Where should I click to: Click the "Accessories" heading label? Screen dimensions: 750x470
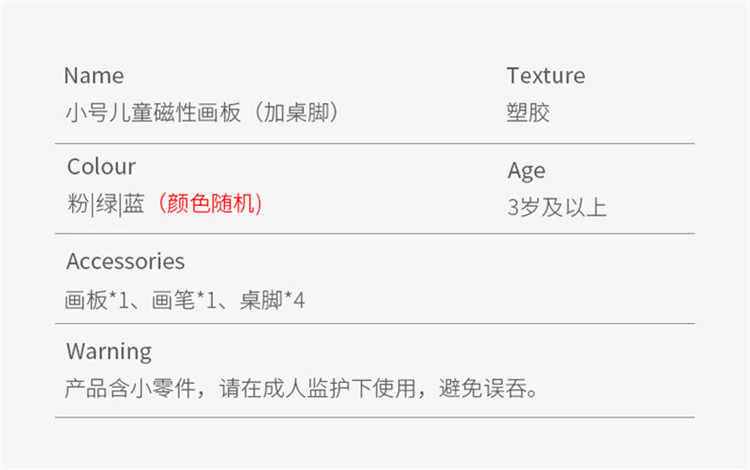pyautogui.click(x=125, y=262)
